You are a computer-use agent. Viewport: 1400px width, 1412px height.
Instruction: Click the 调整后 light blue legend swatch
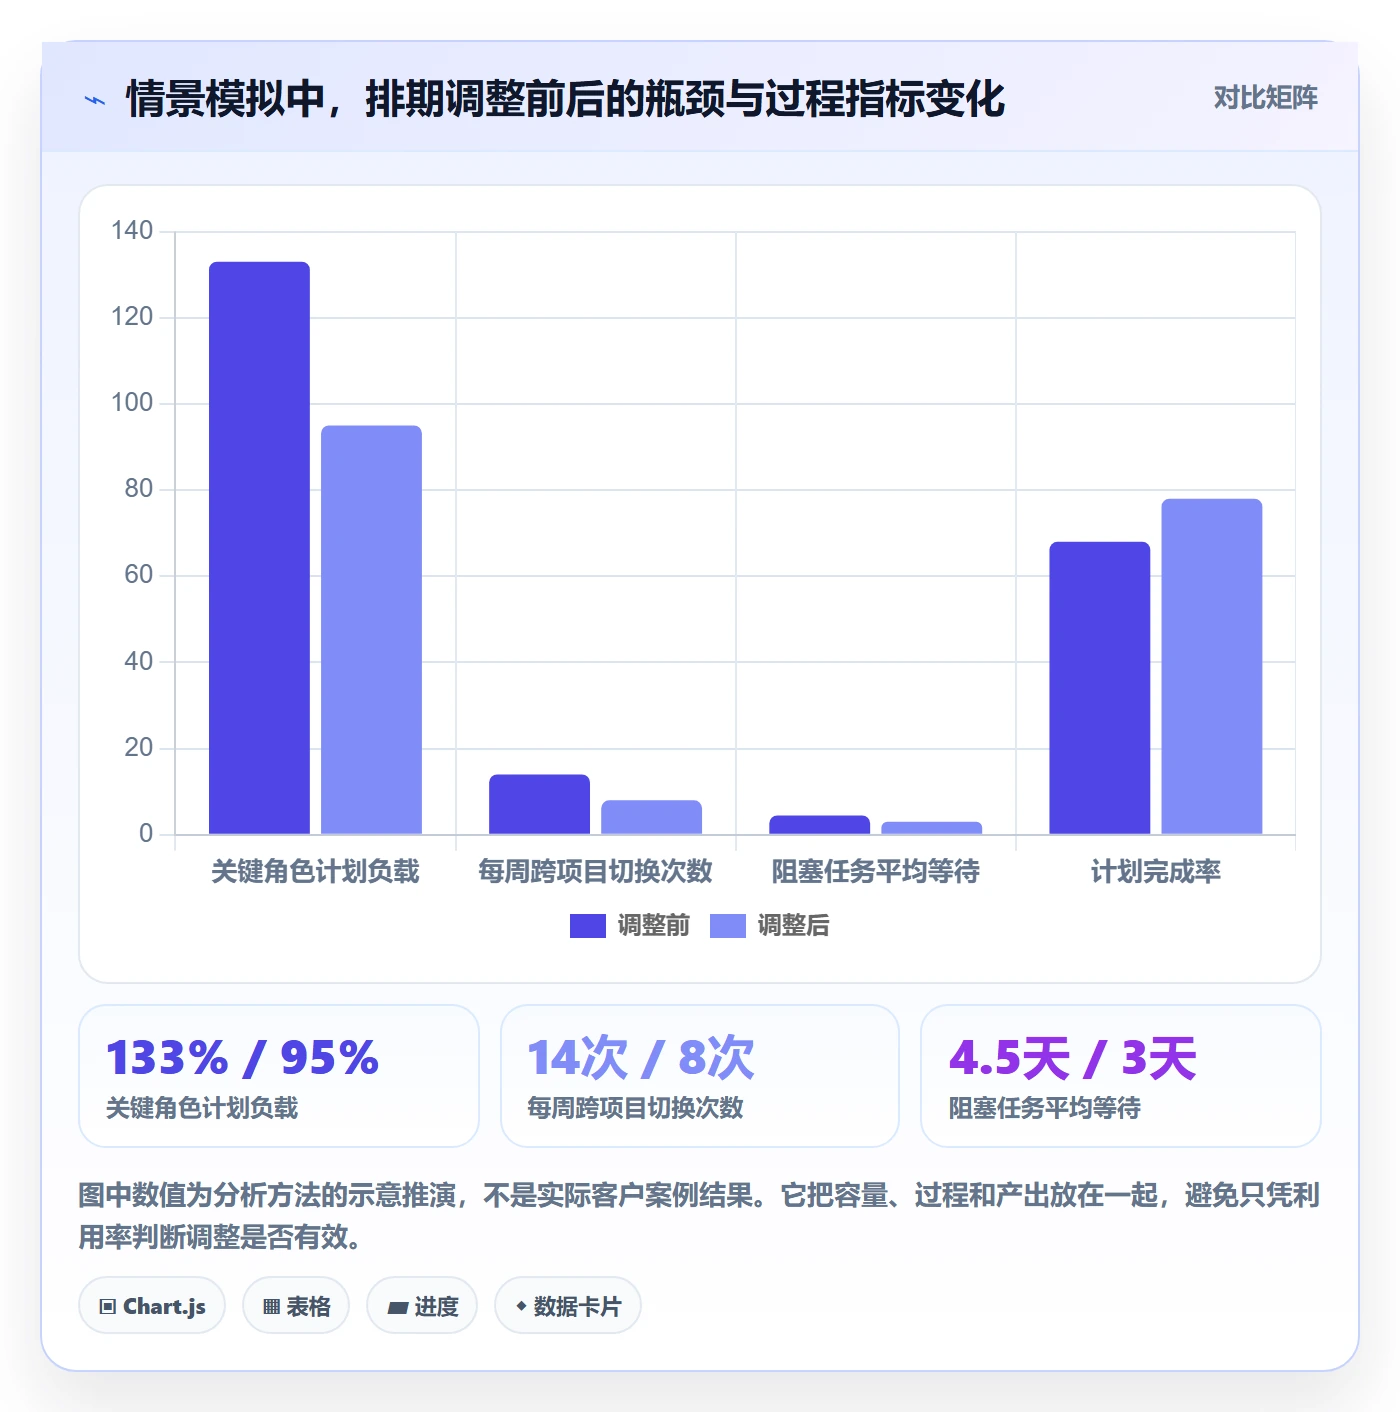[728, 926]
